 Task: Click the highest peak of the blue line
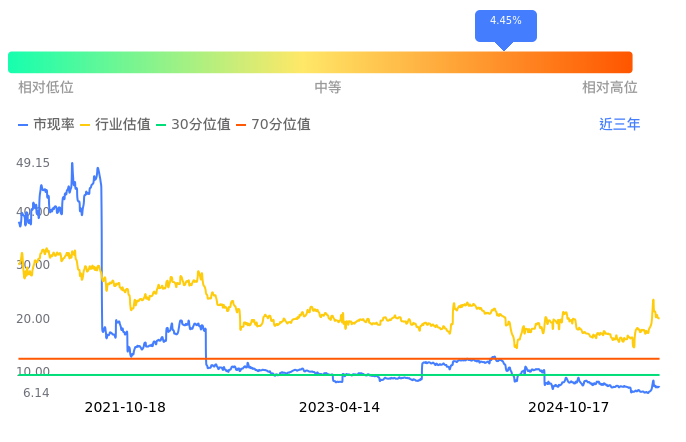tap(72, 163)
